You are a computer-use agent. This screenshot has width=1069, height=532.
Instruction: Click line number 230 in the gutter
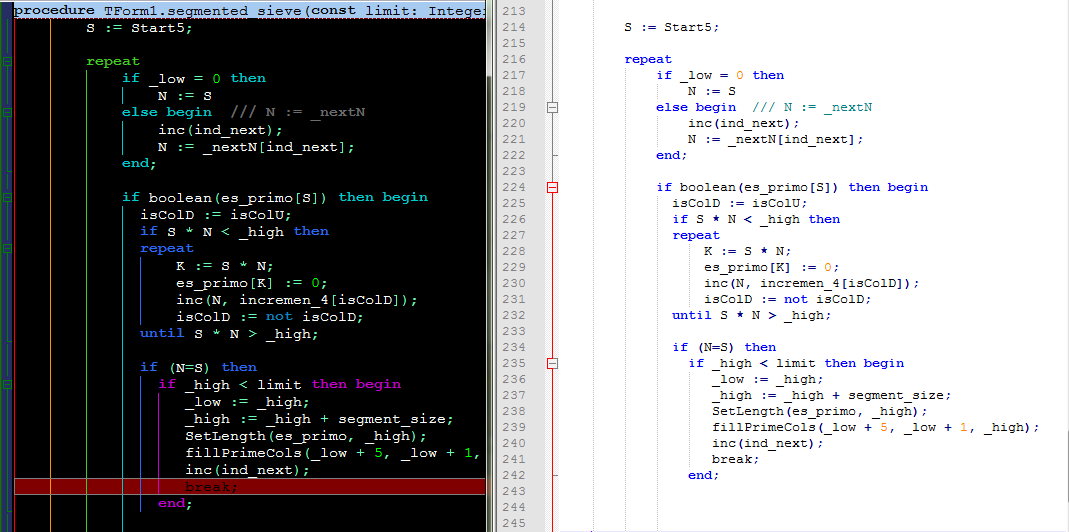[x=513, y=283]
